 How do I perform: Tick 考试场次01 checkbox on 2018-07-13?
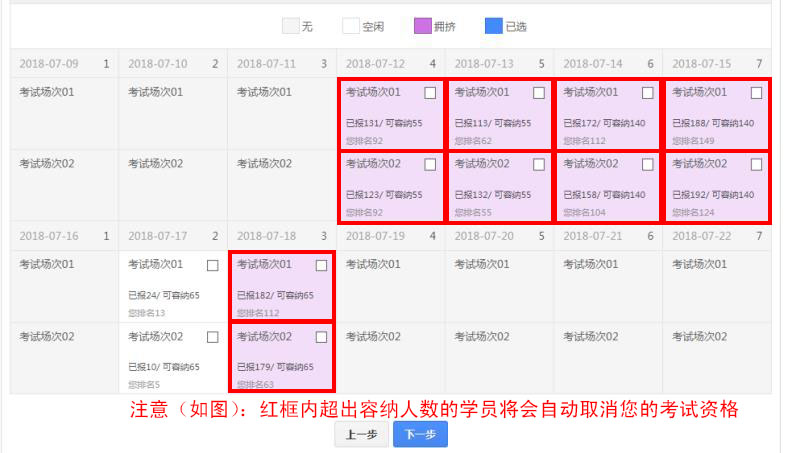[539, 93]
